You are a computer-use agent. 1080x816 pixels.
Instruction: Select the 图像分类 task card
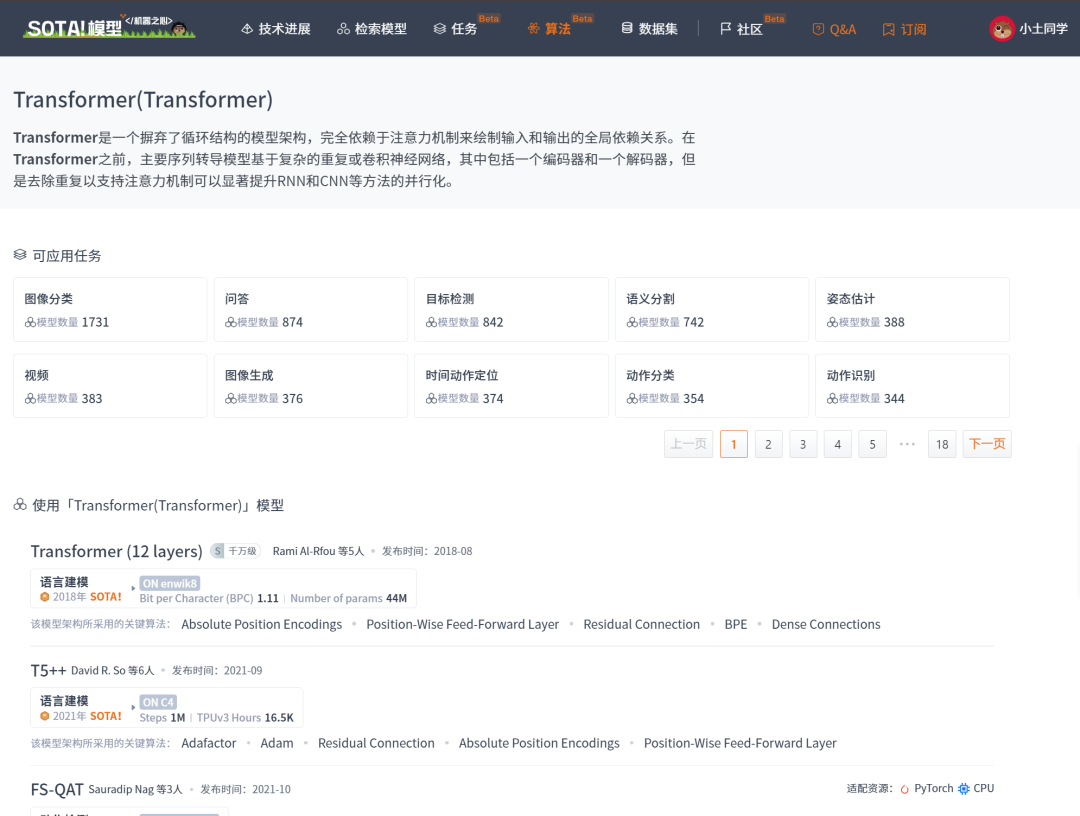[x=110, y=309]
